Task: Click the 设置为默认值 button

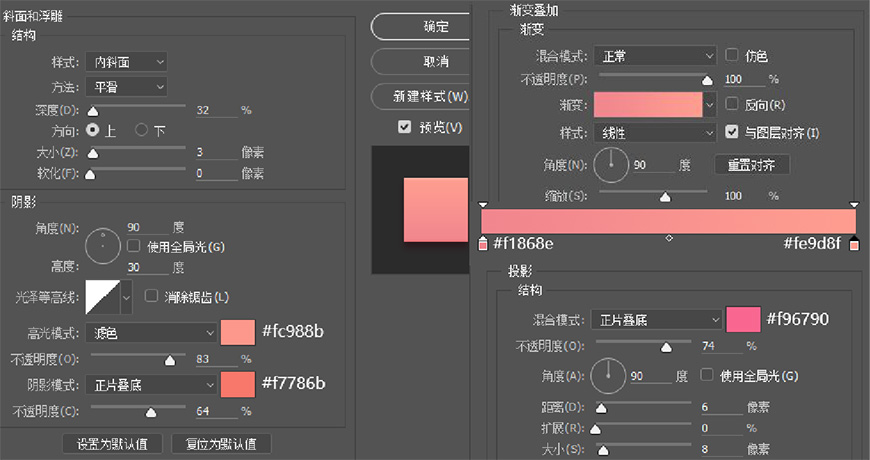Action: click(112, 444)
